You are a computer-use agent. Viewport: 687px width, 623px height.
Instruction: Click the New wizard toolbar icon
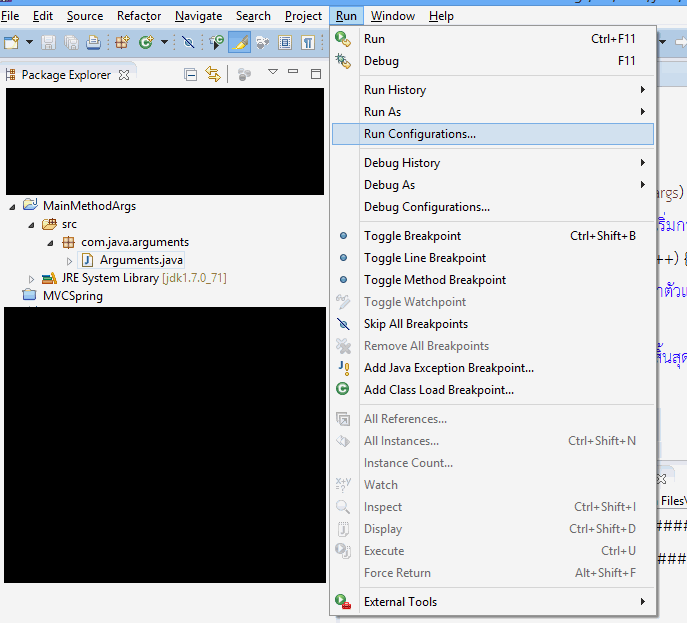point(12,42)
